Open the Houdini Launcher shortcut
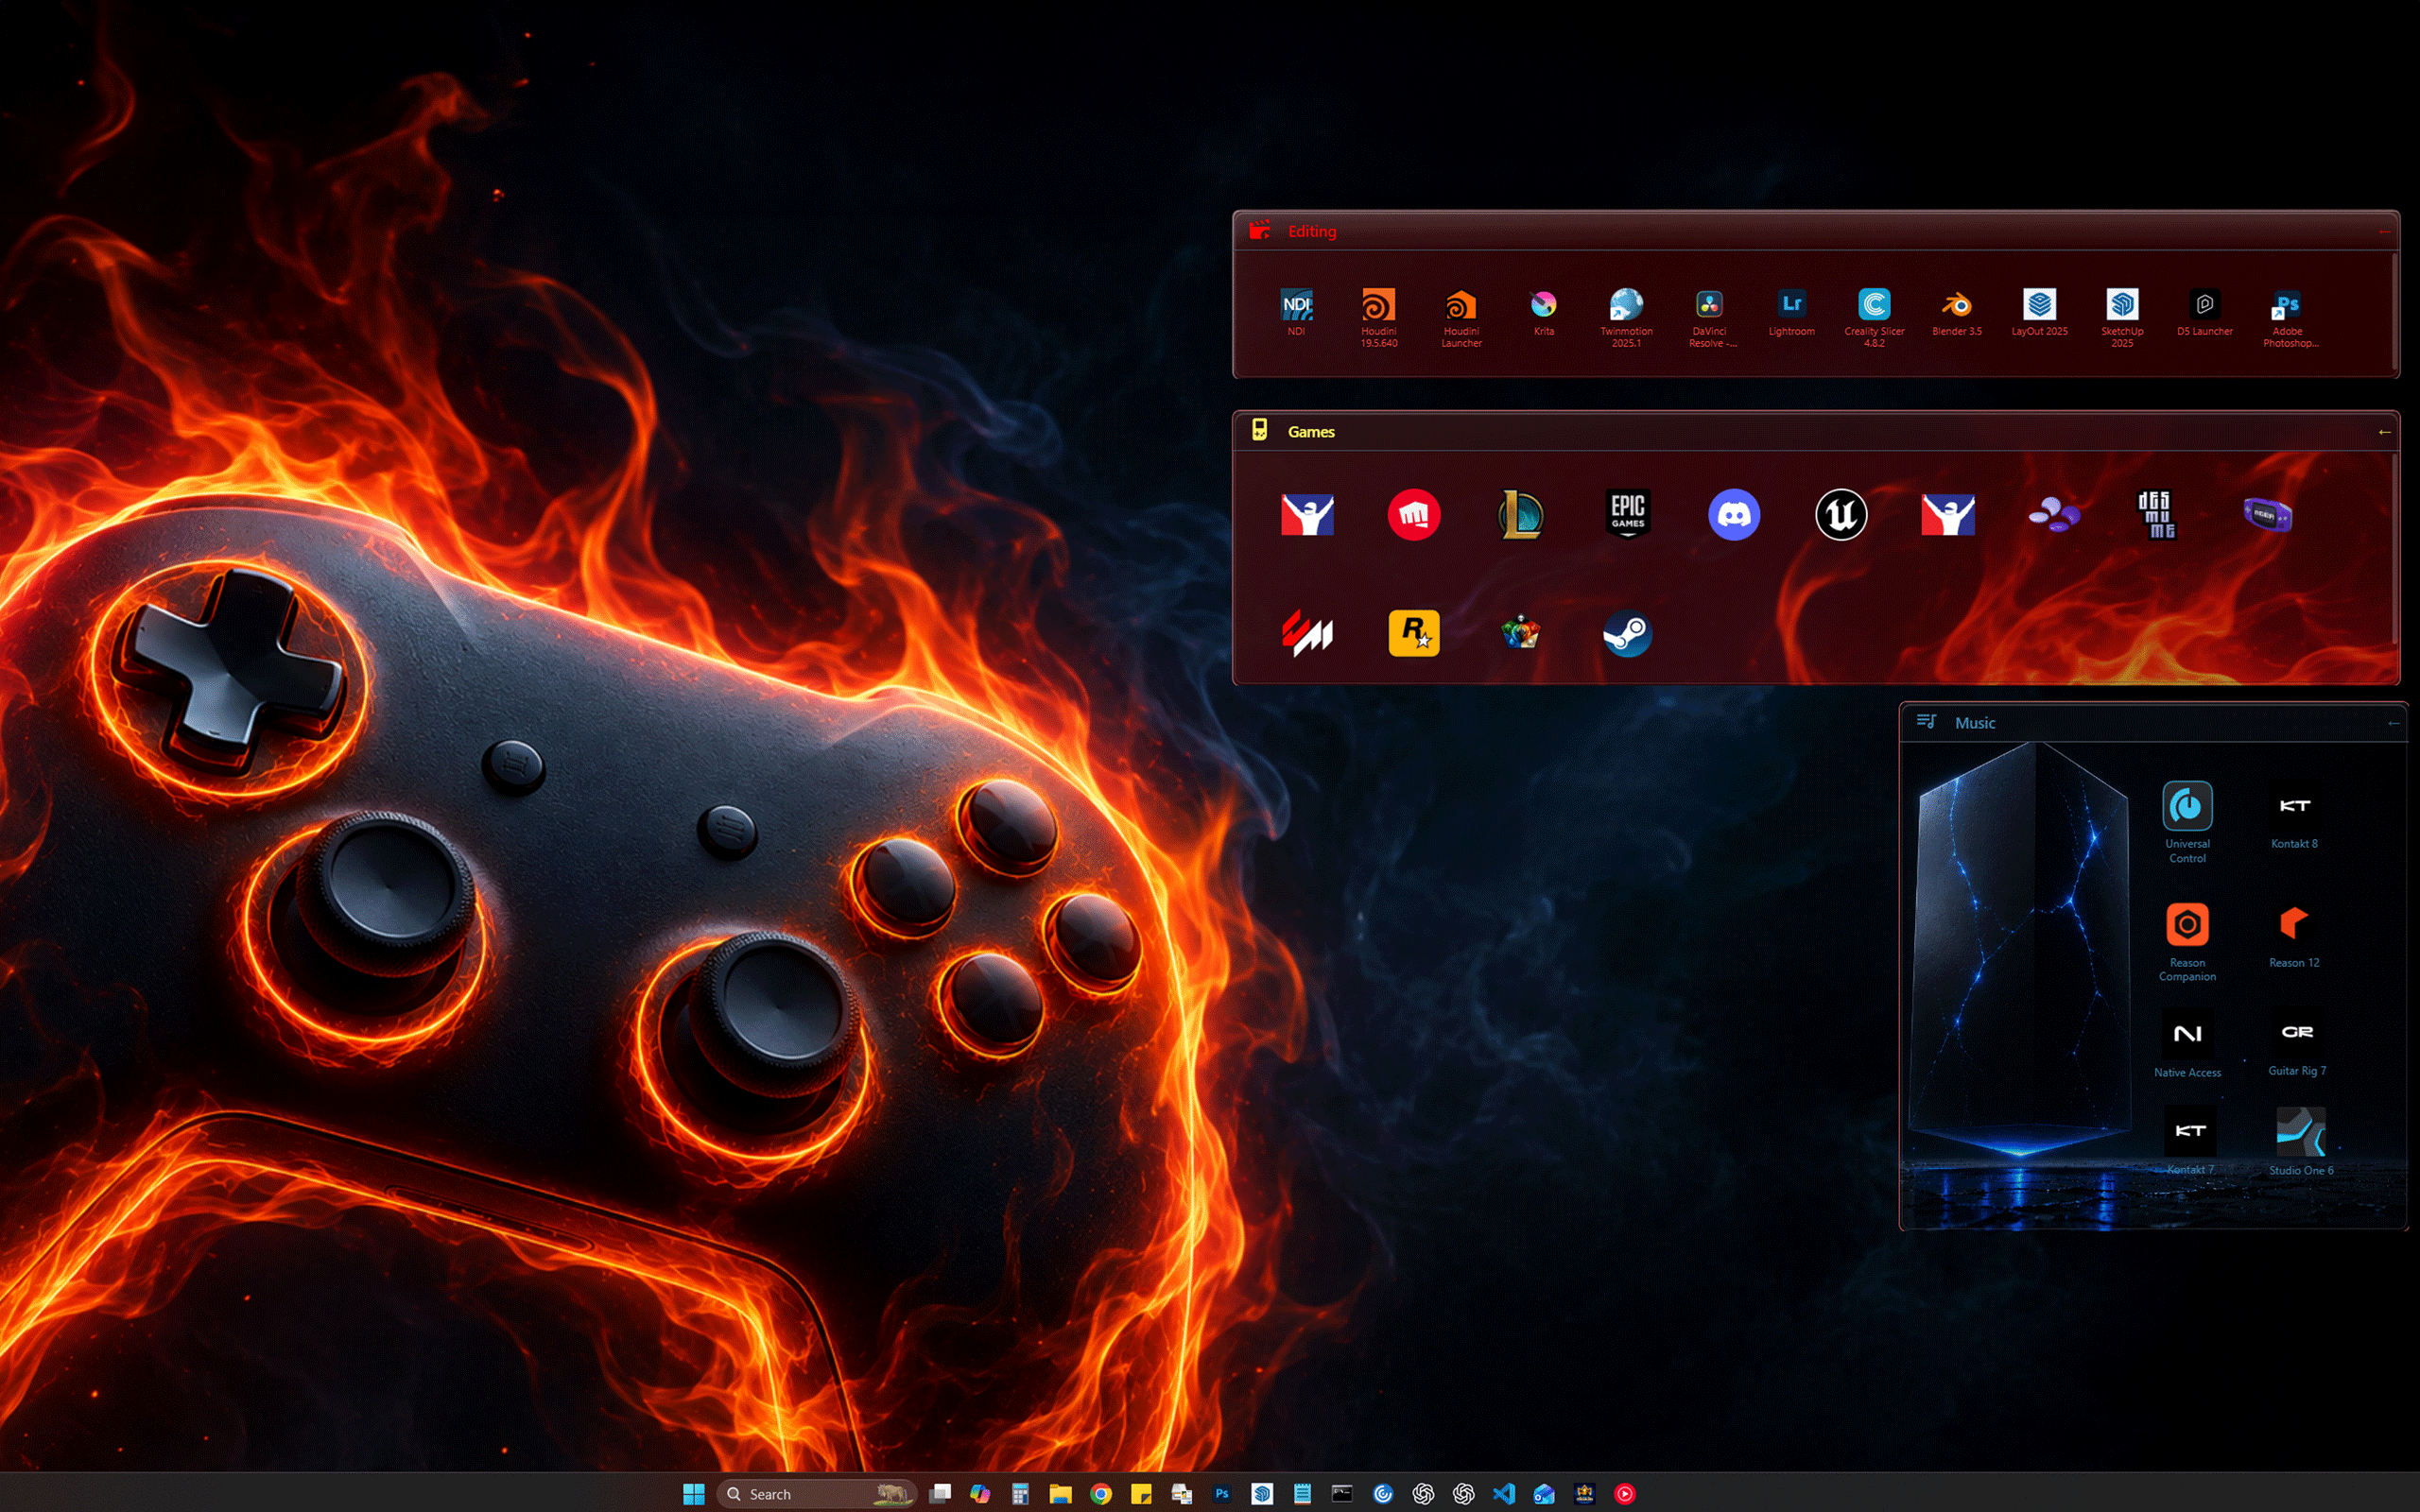 point(1461,317)
